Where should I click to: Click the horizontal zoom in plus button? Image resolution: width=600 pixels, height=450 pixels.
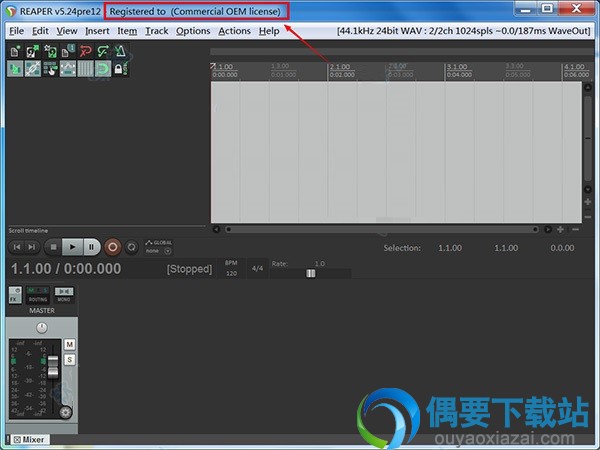pos(560,229)
